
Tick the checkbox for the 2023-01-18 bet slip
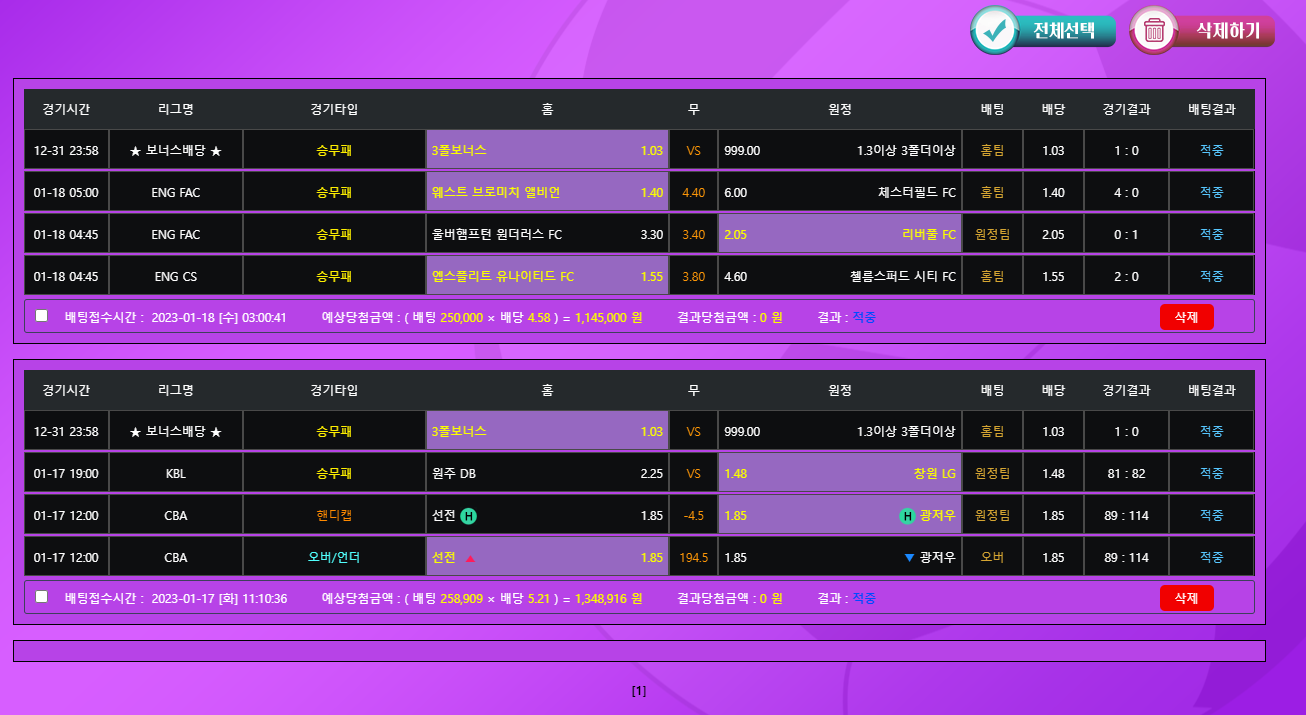pyautogui.click(x=42, y=316)
